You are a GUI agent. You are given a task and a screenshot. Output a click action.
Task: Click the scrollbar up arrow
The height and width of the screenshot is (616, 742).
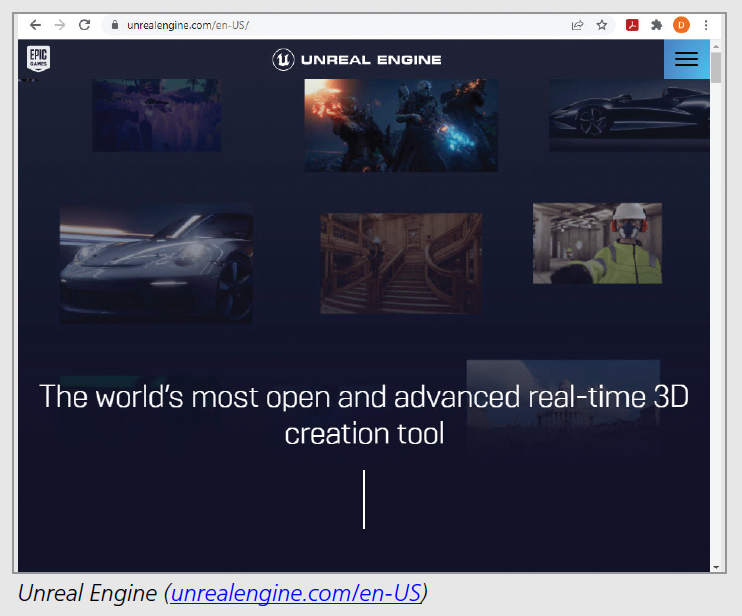(x=716, y=46)
